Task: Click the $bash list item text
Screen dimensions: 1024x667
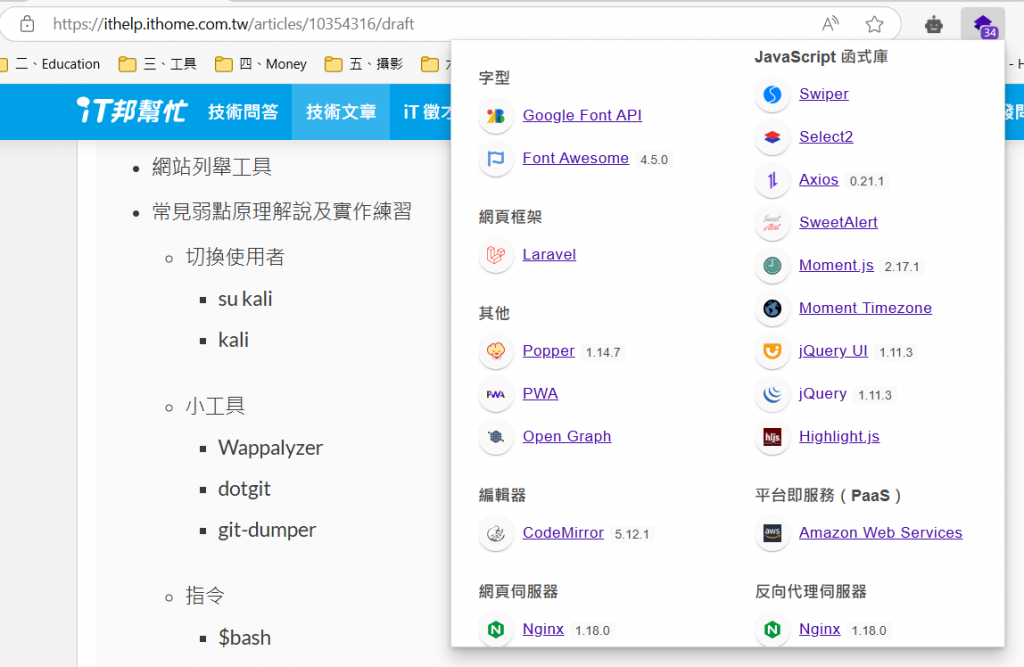Action: click(x=244, y=638)
